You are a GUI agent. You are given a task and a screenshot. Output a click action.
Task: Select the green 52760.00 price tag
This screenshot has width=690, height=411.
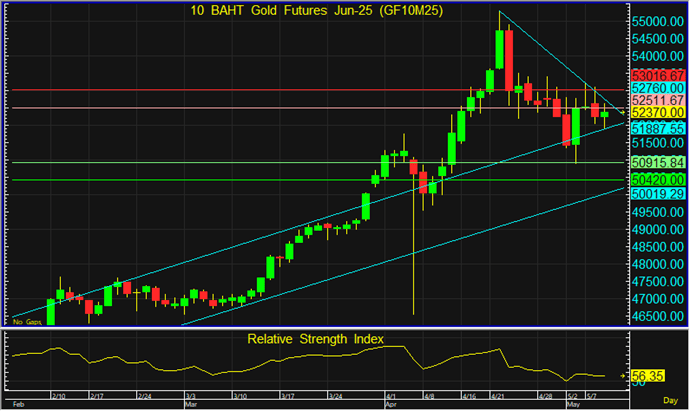click(x=658, y=89)
